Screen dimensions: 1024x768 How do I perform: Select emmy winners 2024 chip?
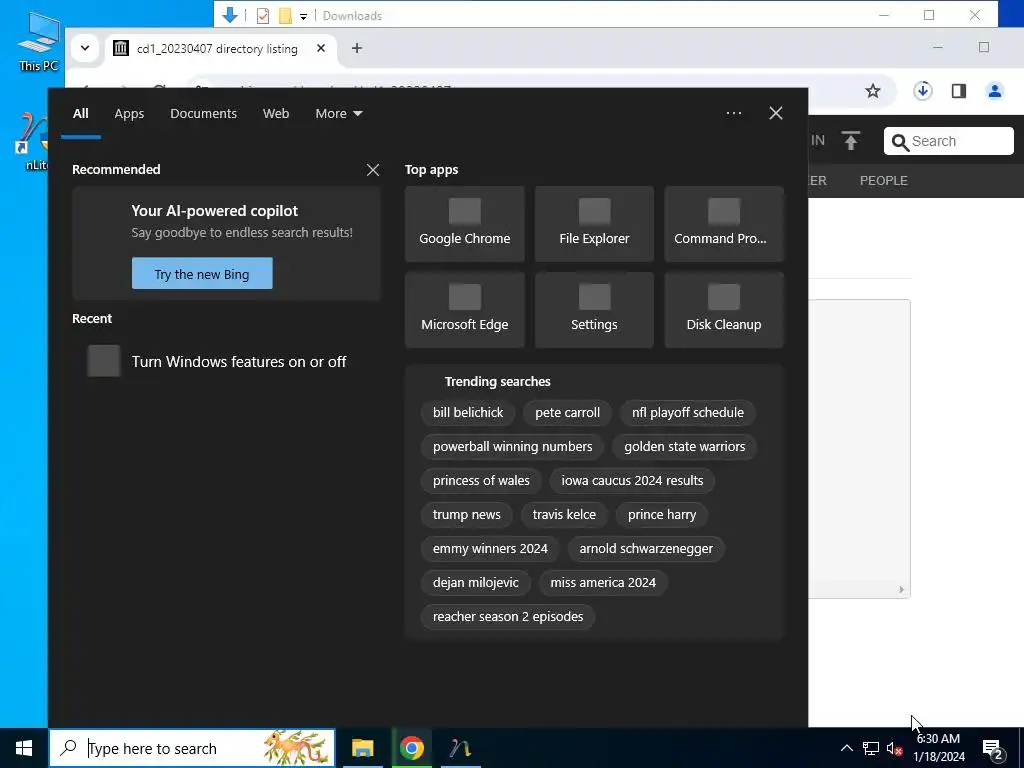tap(490, 549)
